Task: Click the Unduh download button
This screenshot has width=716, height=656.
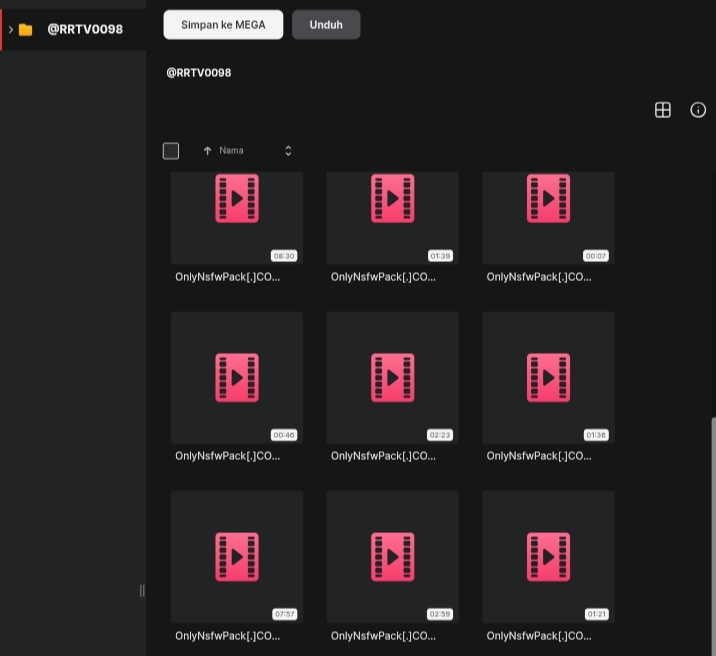Action: click(x=326, y=25)
